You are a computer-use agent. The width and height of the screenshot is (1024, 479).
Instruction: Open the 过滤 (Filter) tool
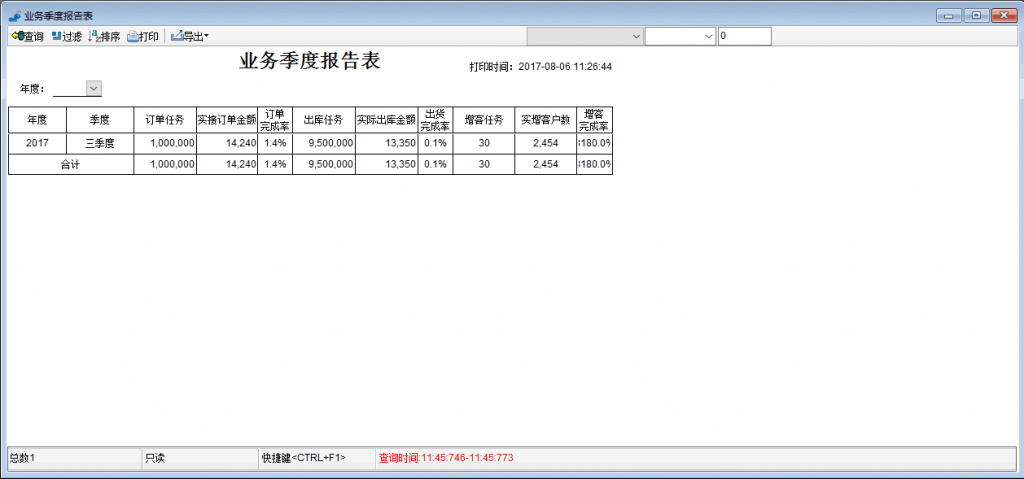pyautogui.click(x=67, y=36)
